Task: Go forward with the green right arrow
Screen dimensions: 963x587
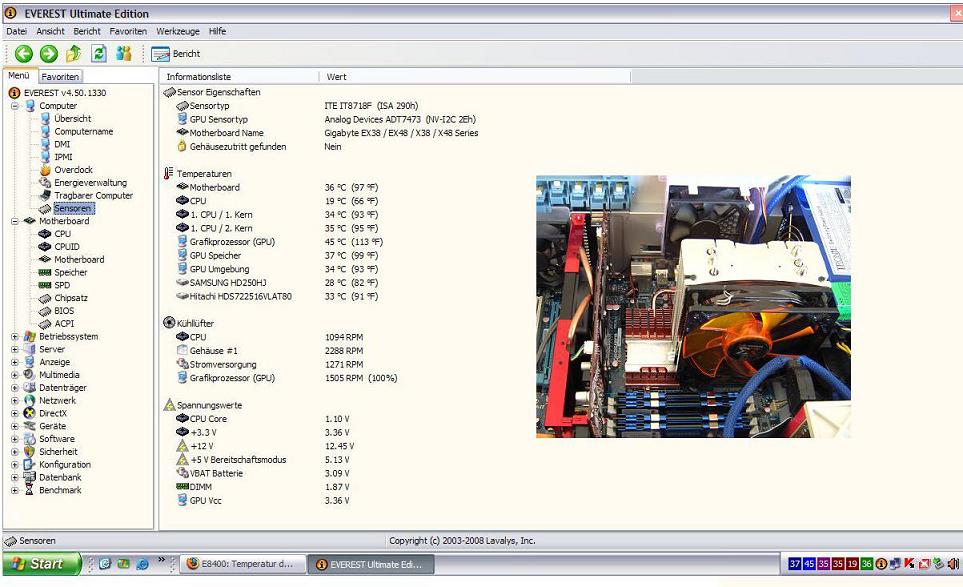Action: click(x=49, y=54)
